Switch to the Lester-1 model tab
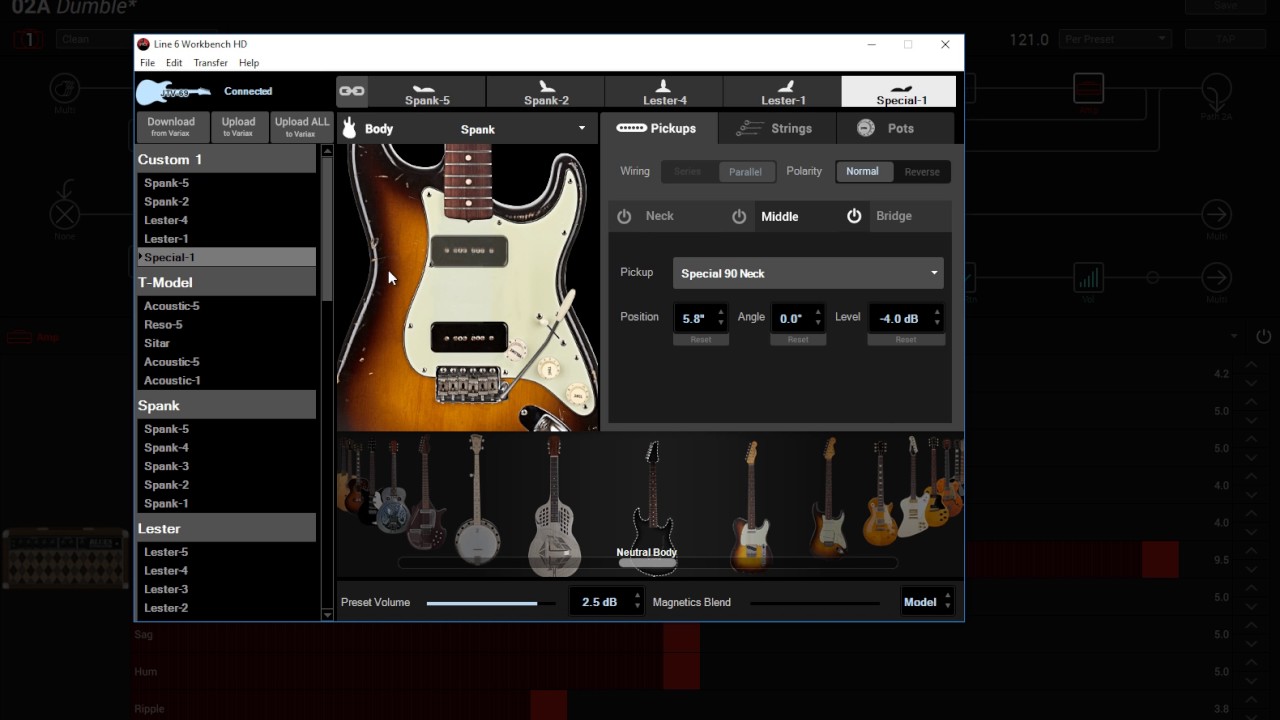 click(x=783, y=92)
